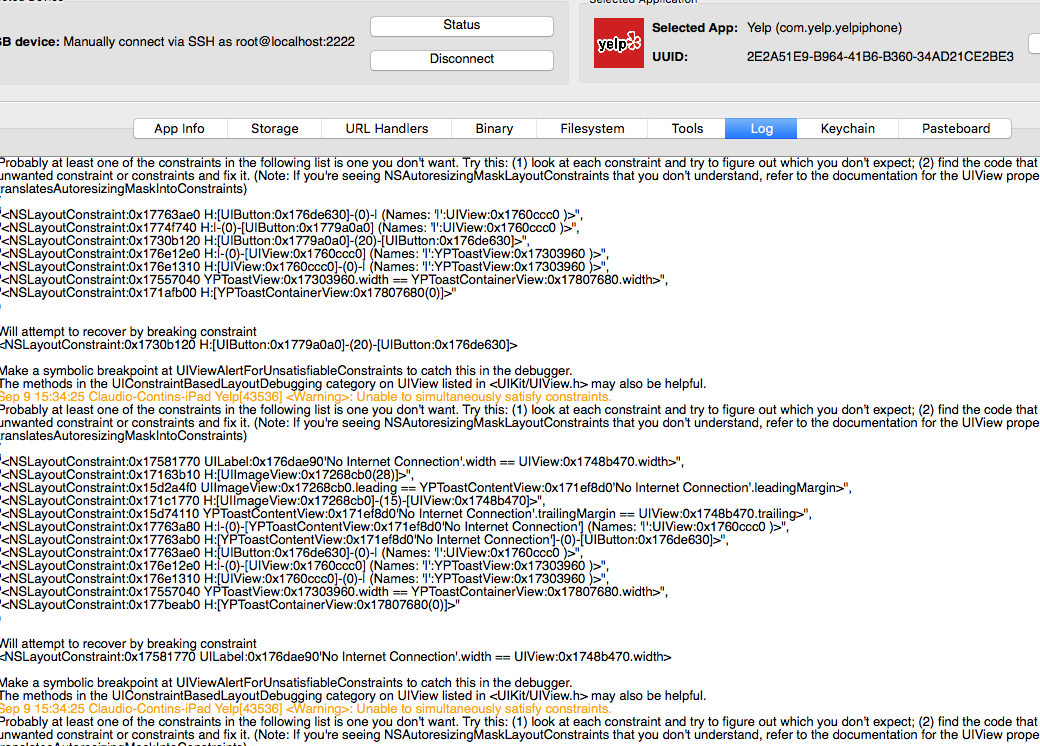Select the Log tab
This screenshot has width=1040, height=746.
pos(761,129)
